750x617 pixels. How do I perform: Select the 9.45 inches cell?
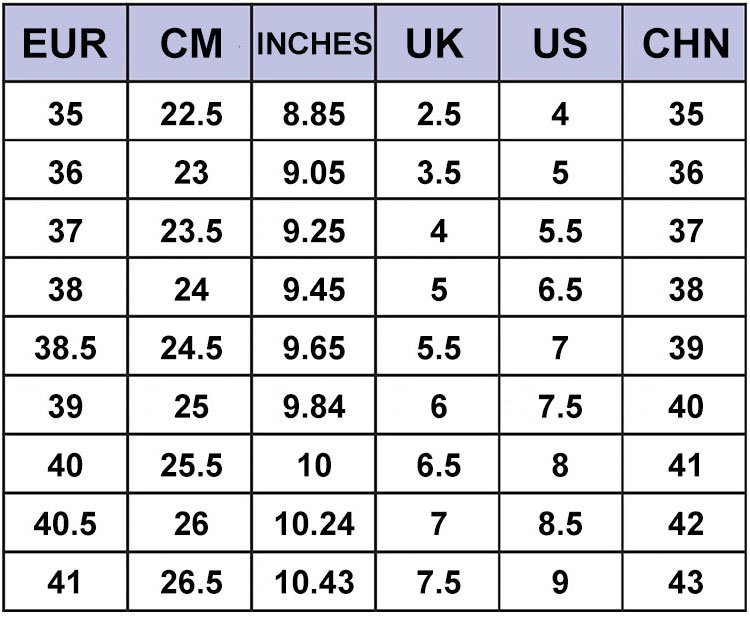tap(314, 290)
